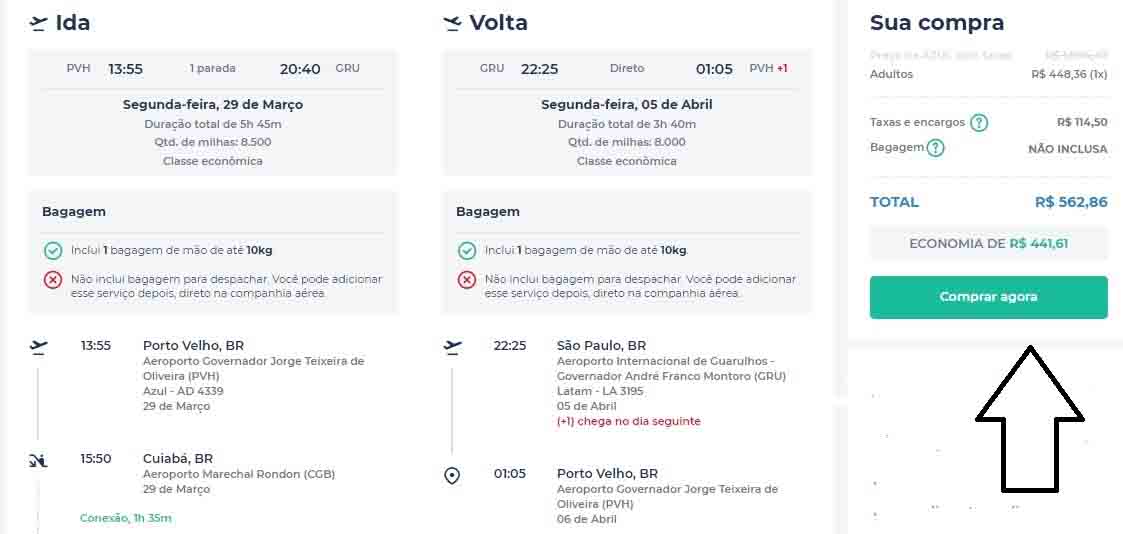Click the TOTAL R$ 562,86 amount
Screen dimensions: 1123x534
click(x=1071, y=202)
